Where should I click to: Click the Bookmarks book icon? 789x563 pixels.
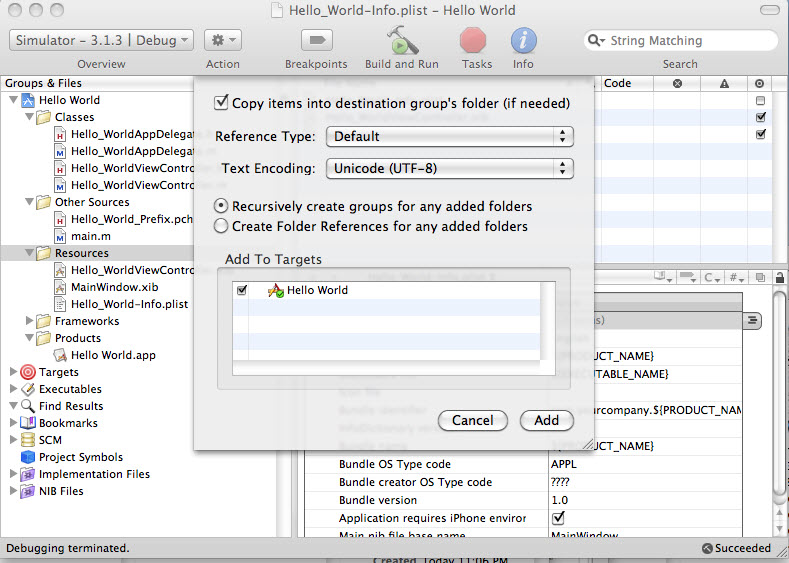coord(28,423)
